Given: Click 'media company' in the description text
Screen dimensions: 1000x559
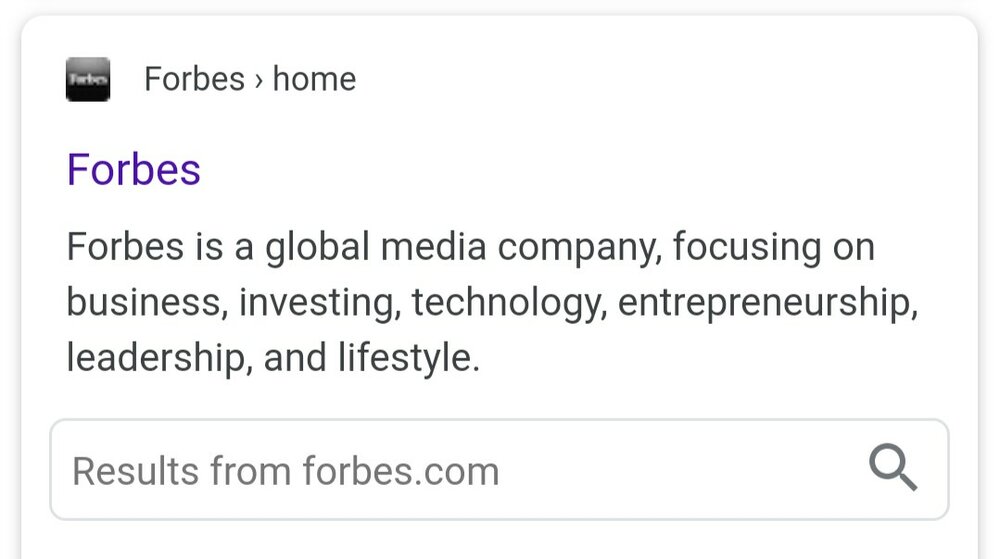Looking at the screenshot, I should click(521, 248).
